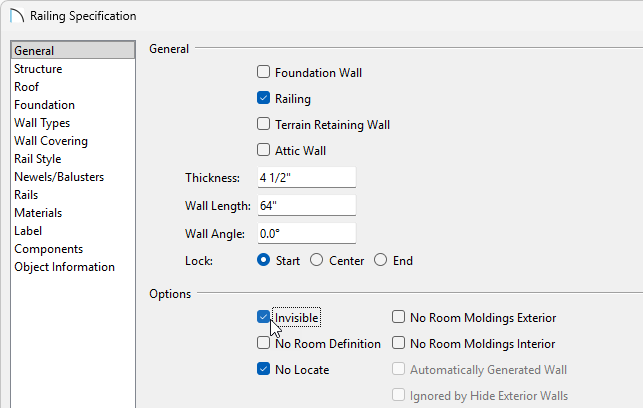Click the Wall Angle input field
This screenshot has height=408, width=643.
point(305,233)
